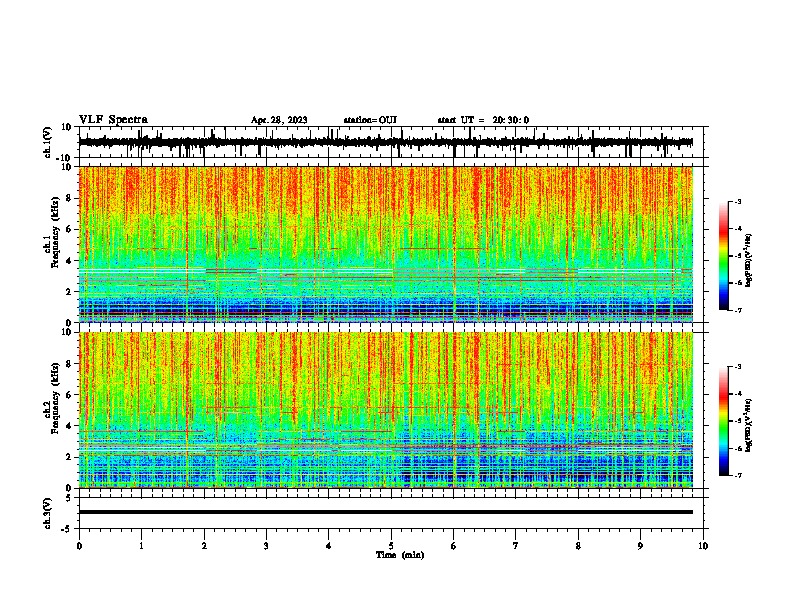Click the '4' tick label on ch.2 frequency axis
This screenshot has height=612, width=792.
69,426
